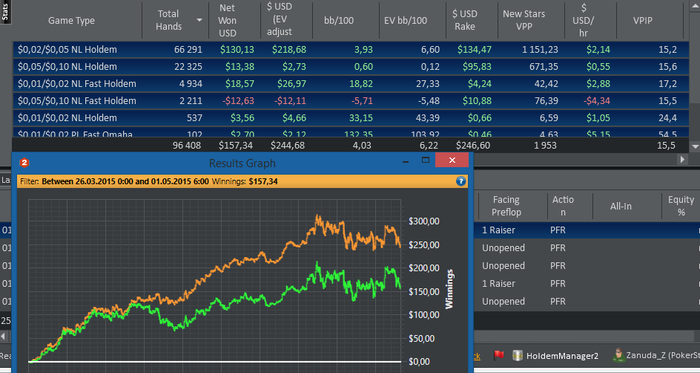Click net won value $130,13
This screenshot has height=373, width=700.
pos(237,50)
